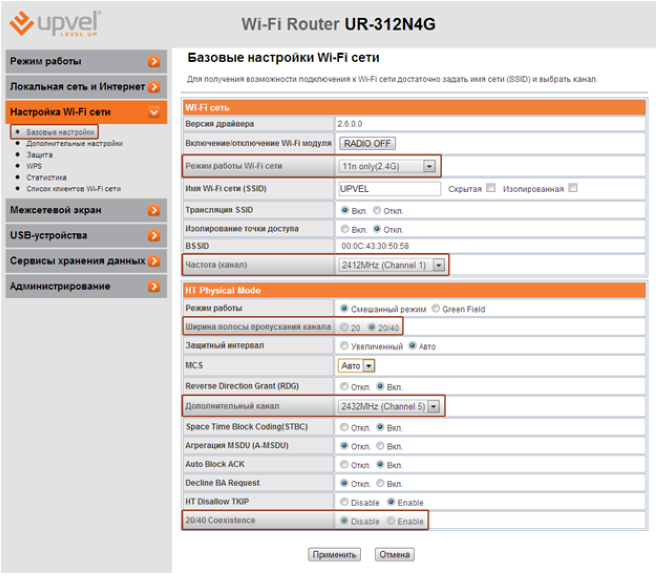Image resolution: width=659 pixels, height=576 pixels.
Task: Click the UPVEL SSID input field
Action: (390, 189)
